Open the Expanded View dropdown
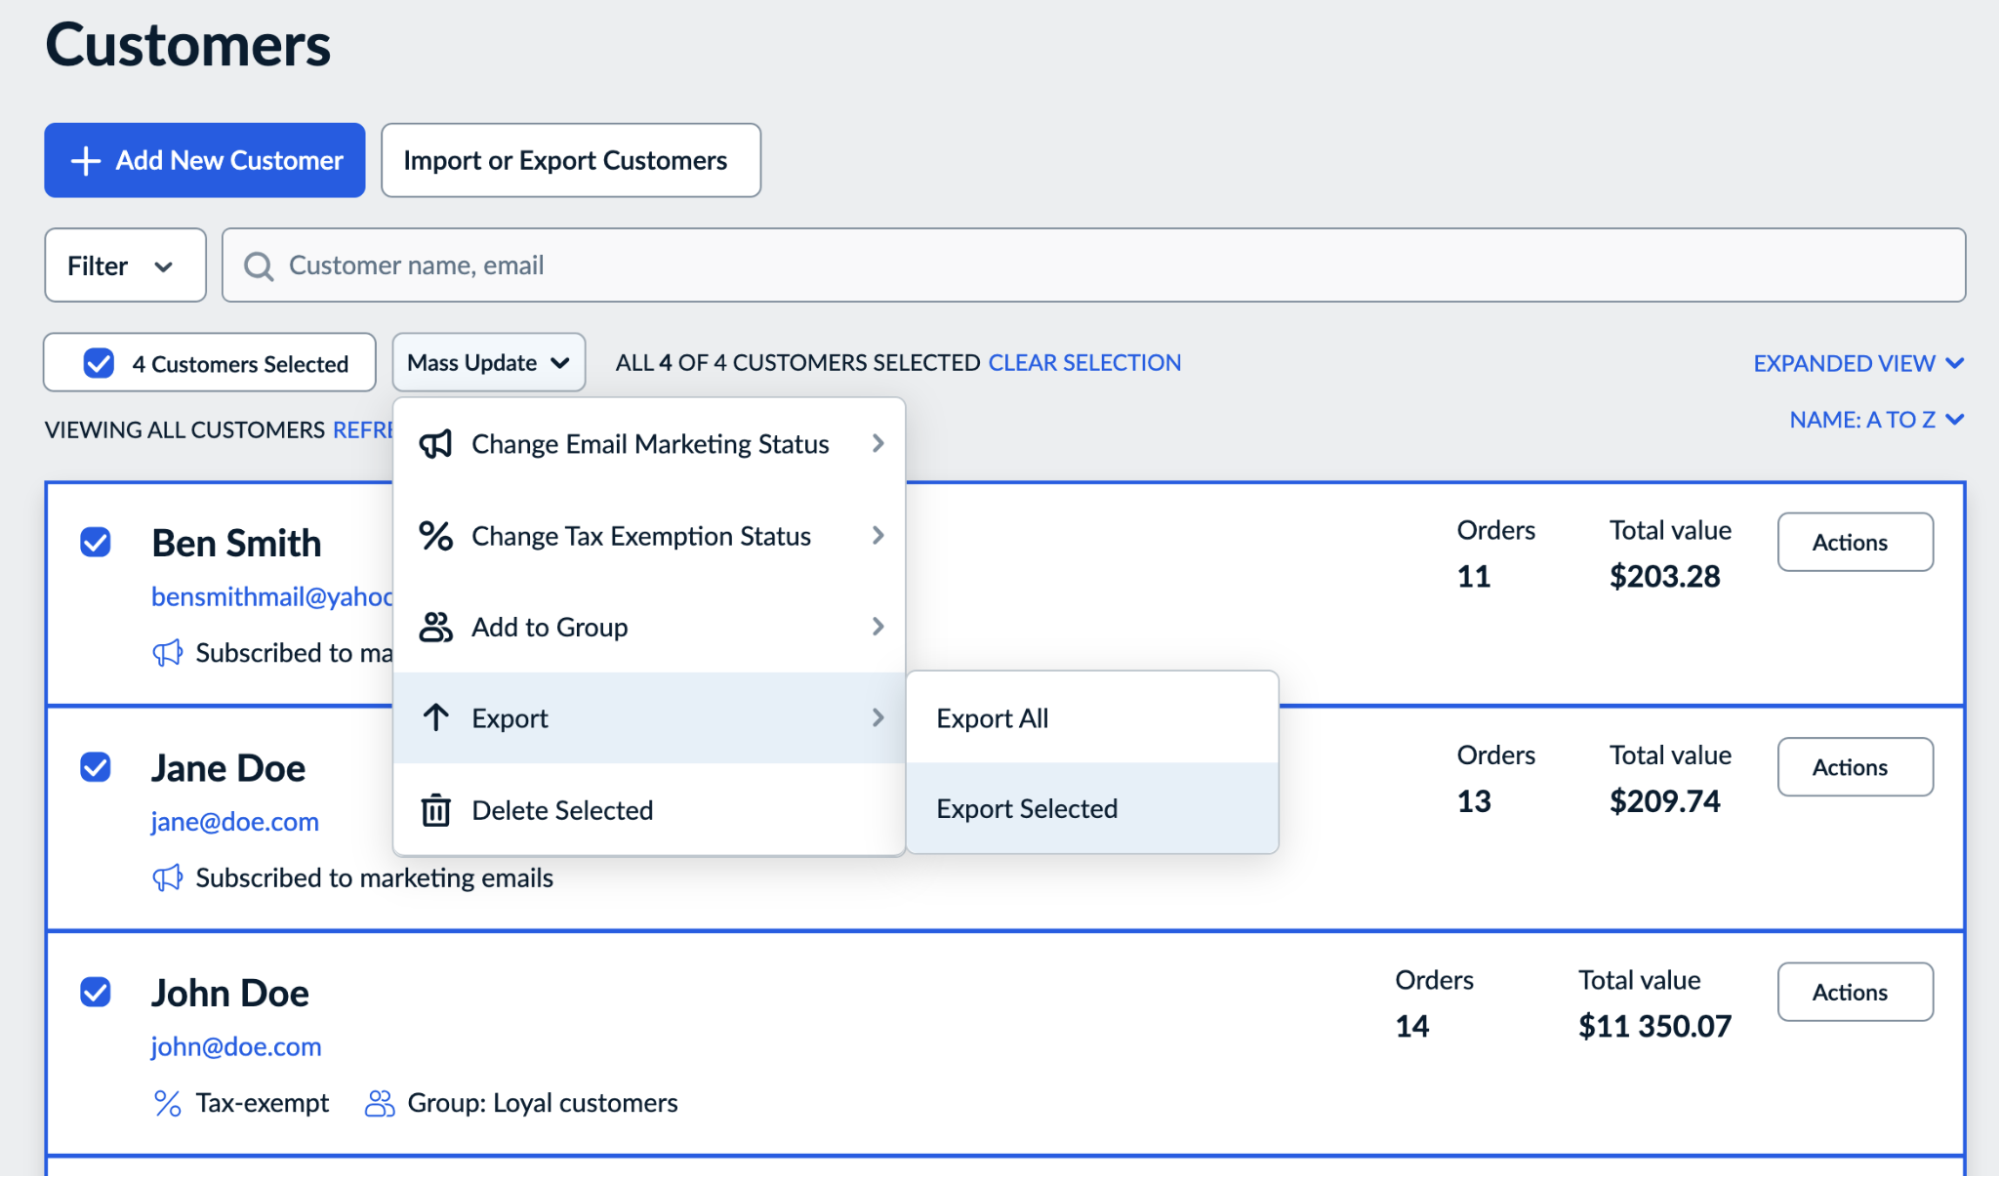Screen dimensions: 1999x1177 pyautogui.click(x=1857, y=362)
